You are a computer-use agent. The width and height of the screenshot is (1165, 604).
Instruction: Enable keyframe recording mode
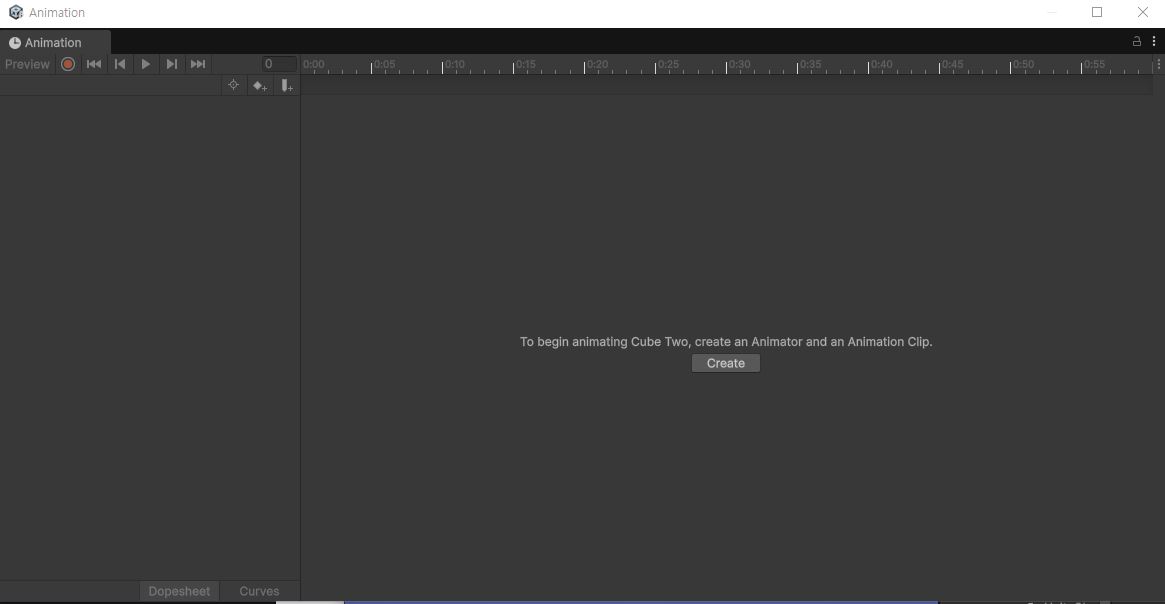click(68, 64)
